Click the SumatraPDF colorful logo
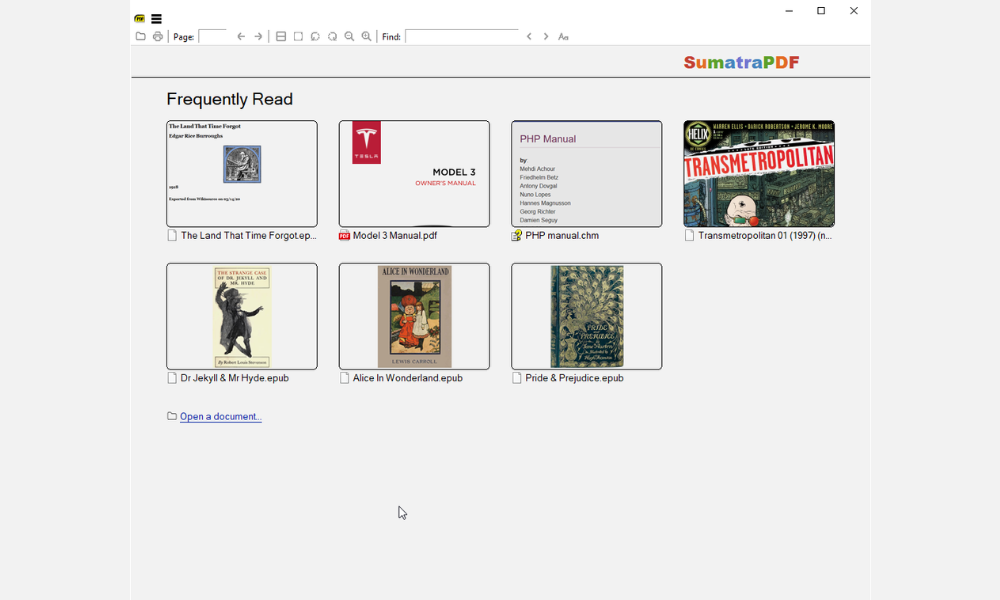This screenshot has width=1000, height=600. click(x=741, y=62)
